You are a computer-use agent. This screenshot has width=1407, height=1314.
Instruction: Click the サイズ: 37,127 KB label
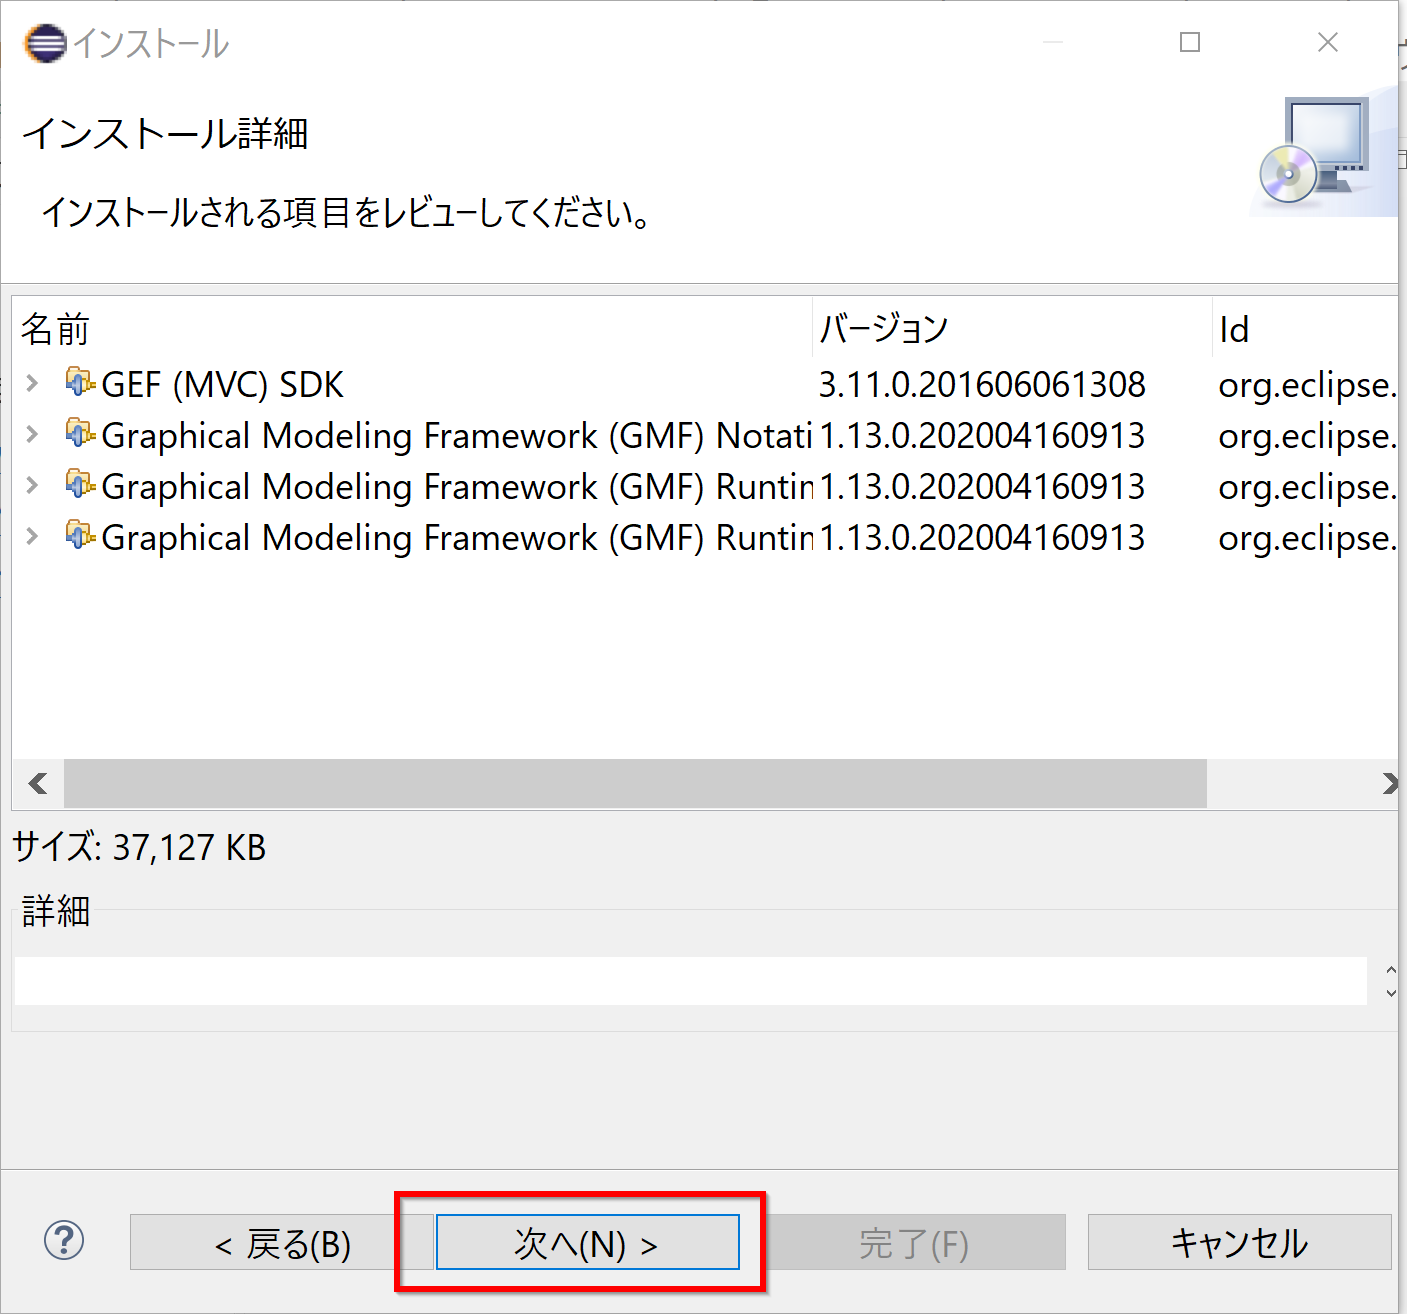(139, 848)
